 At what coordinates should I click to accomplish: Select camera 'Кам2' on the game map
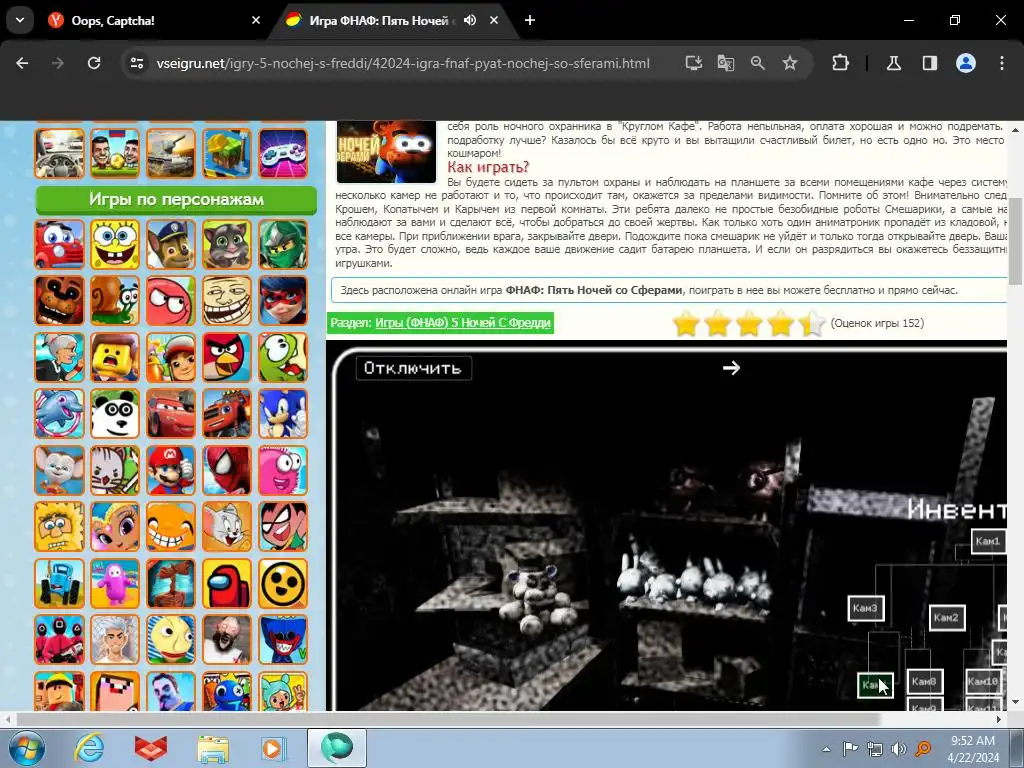[946, 617]
